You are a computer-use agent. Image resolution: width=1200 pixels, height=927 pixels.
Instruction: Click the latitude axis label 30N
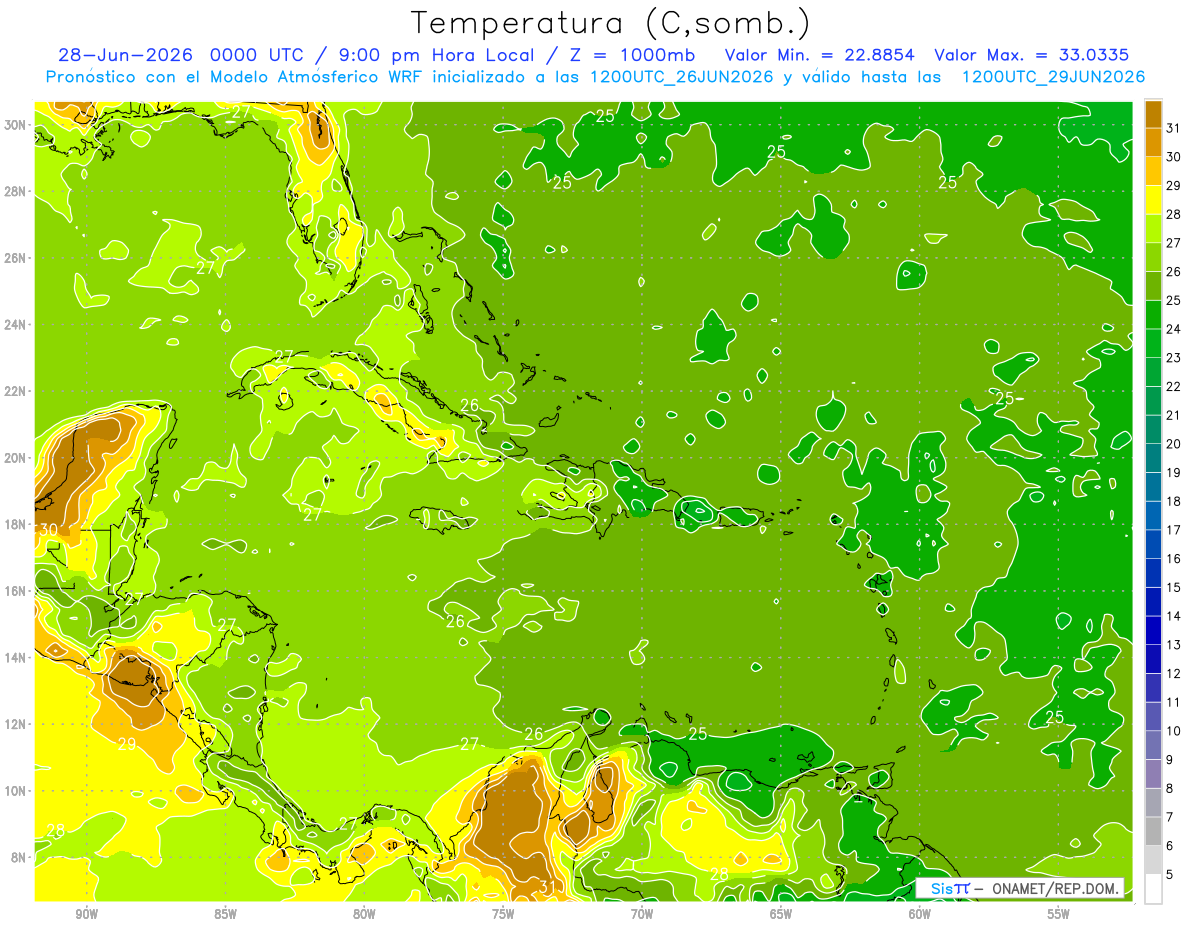coord(17,125)
